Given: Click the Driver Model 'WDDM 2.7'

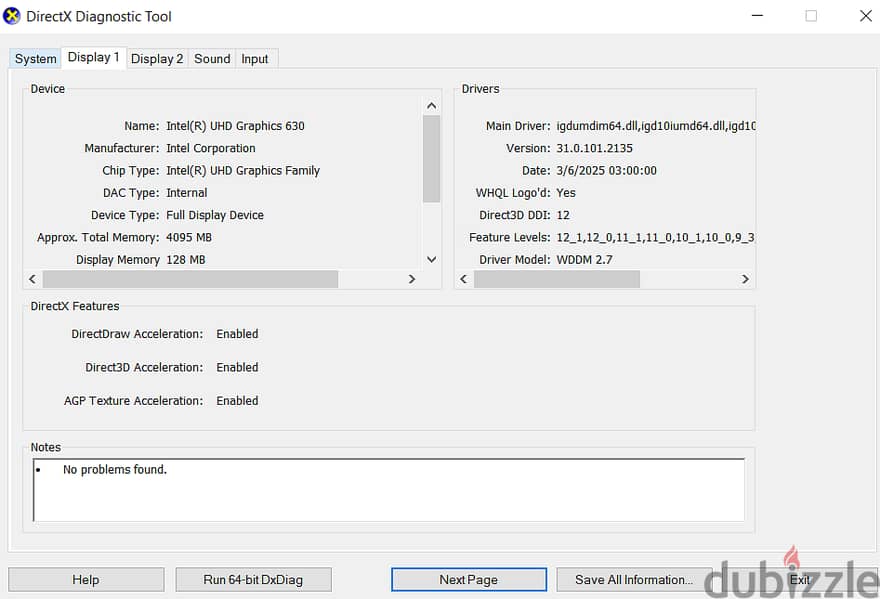Looking at the screenshot, I should (584, 260).
